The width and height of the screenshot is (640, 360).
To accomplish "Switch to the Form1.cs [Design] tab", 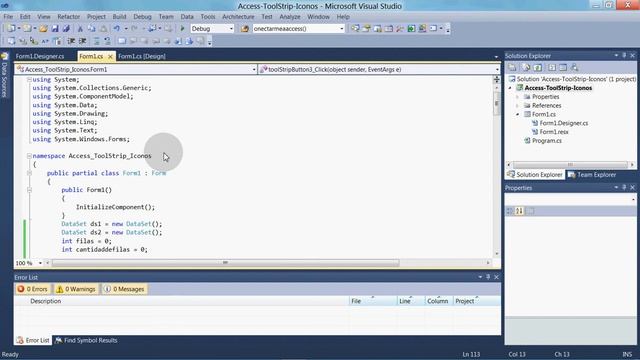I will (x=142, y=56).
